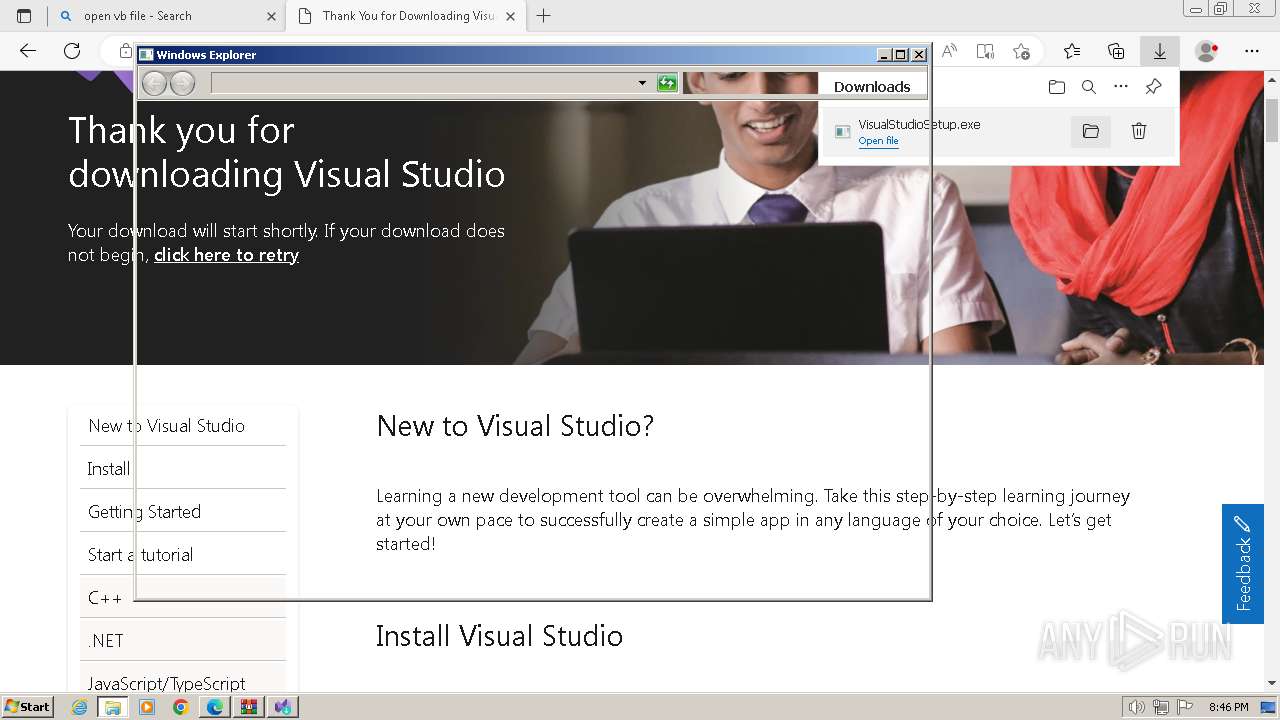Click the volume speaker tray icon
Screen dimensions: 1280x720
pos(1137,707)
